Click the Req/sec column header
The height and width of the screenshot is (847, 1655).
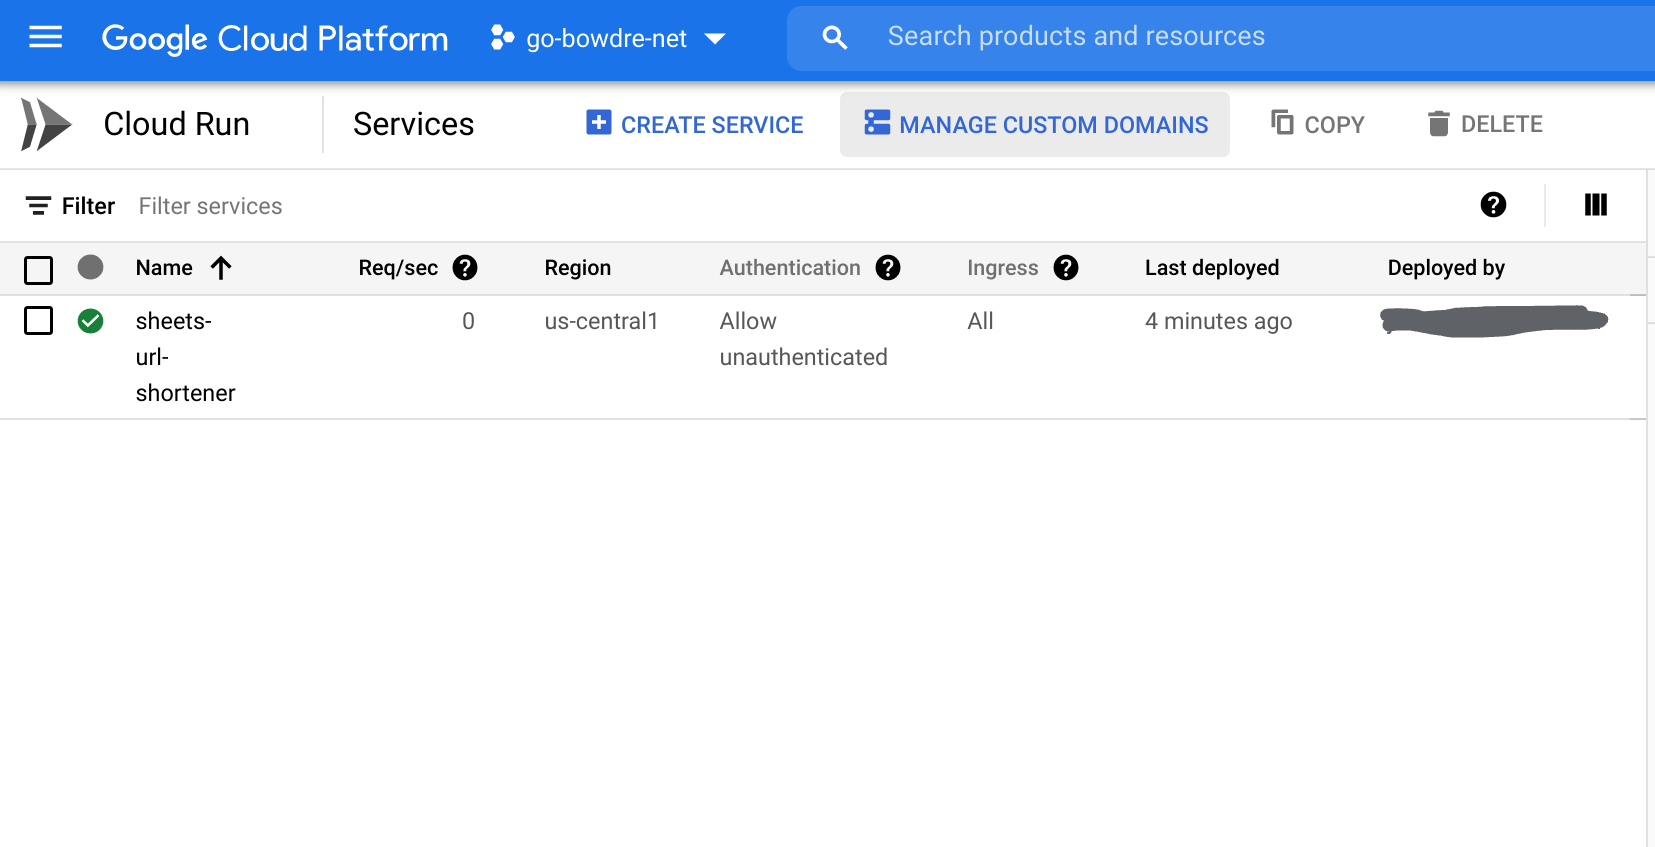coord(398,268)
